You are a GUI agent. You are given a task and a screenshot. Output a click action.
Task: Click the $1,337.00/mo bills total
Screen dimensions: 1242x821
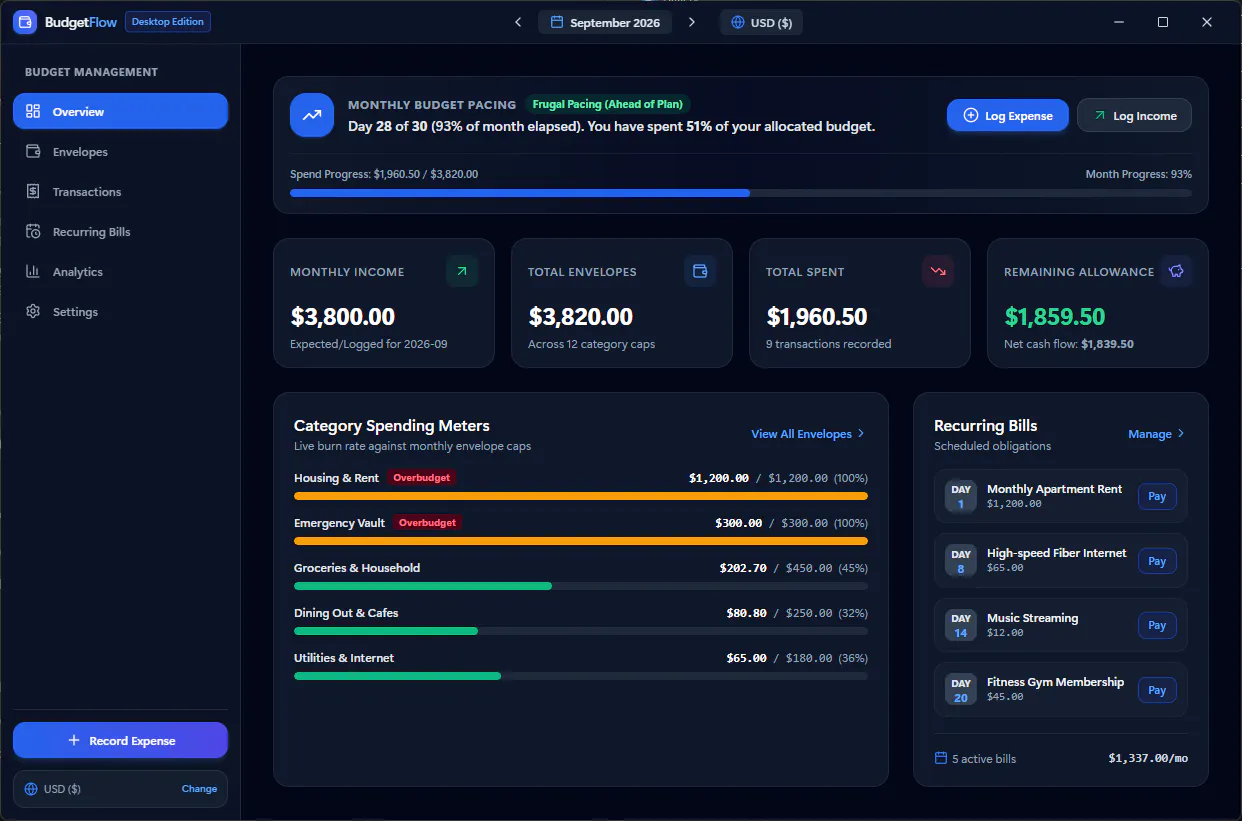(1148, 758)
